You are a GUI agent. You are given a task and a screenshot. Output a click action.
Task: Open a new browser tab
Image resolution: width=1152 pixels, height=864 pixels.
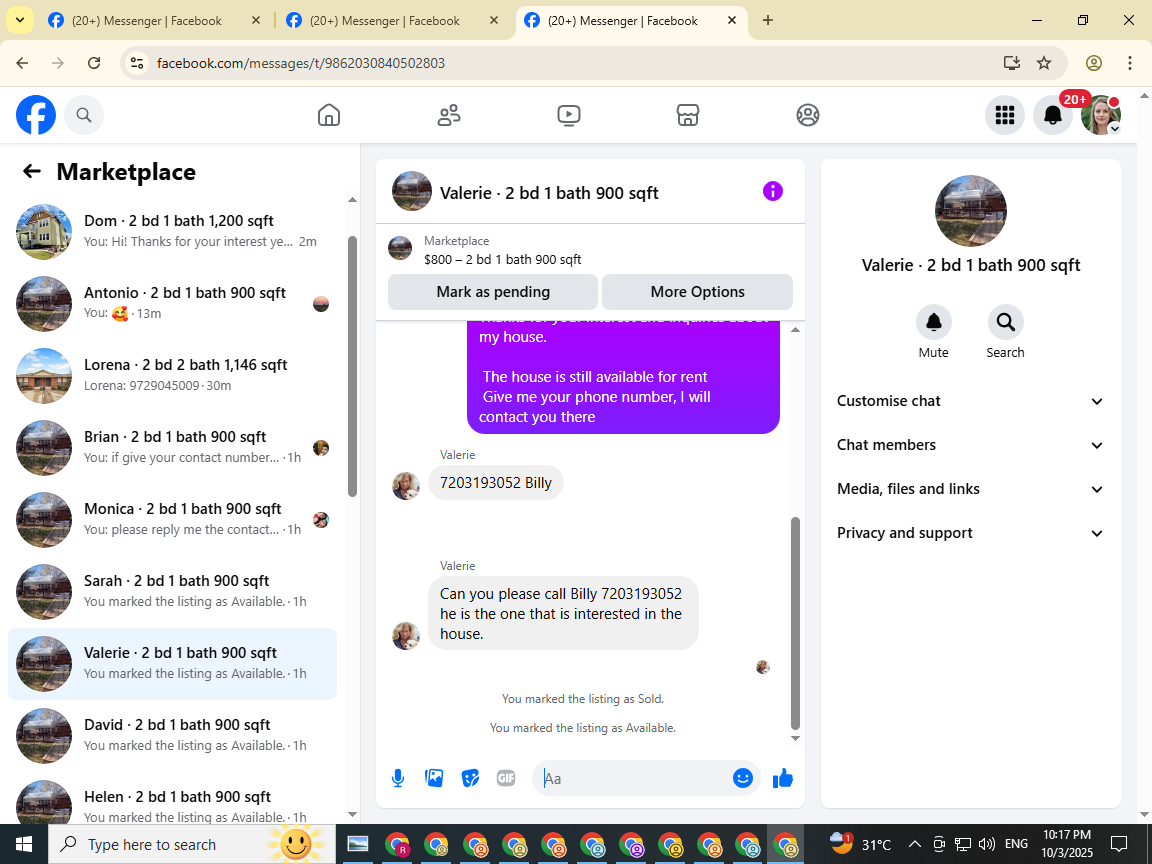coord(768,21)
